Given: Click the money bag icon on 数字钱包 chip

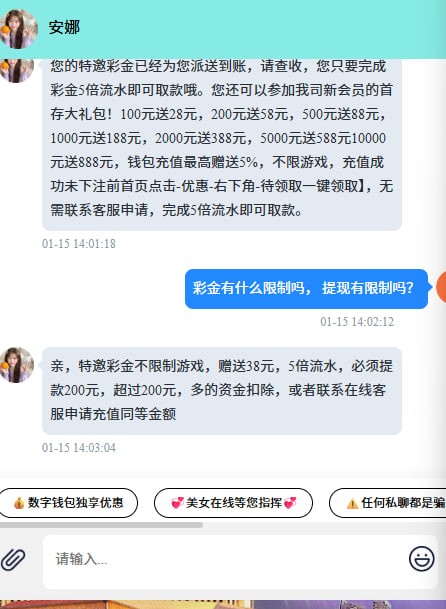Looking at the screenshot, I should click(19, 503).
